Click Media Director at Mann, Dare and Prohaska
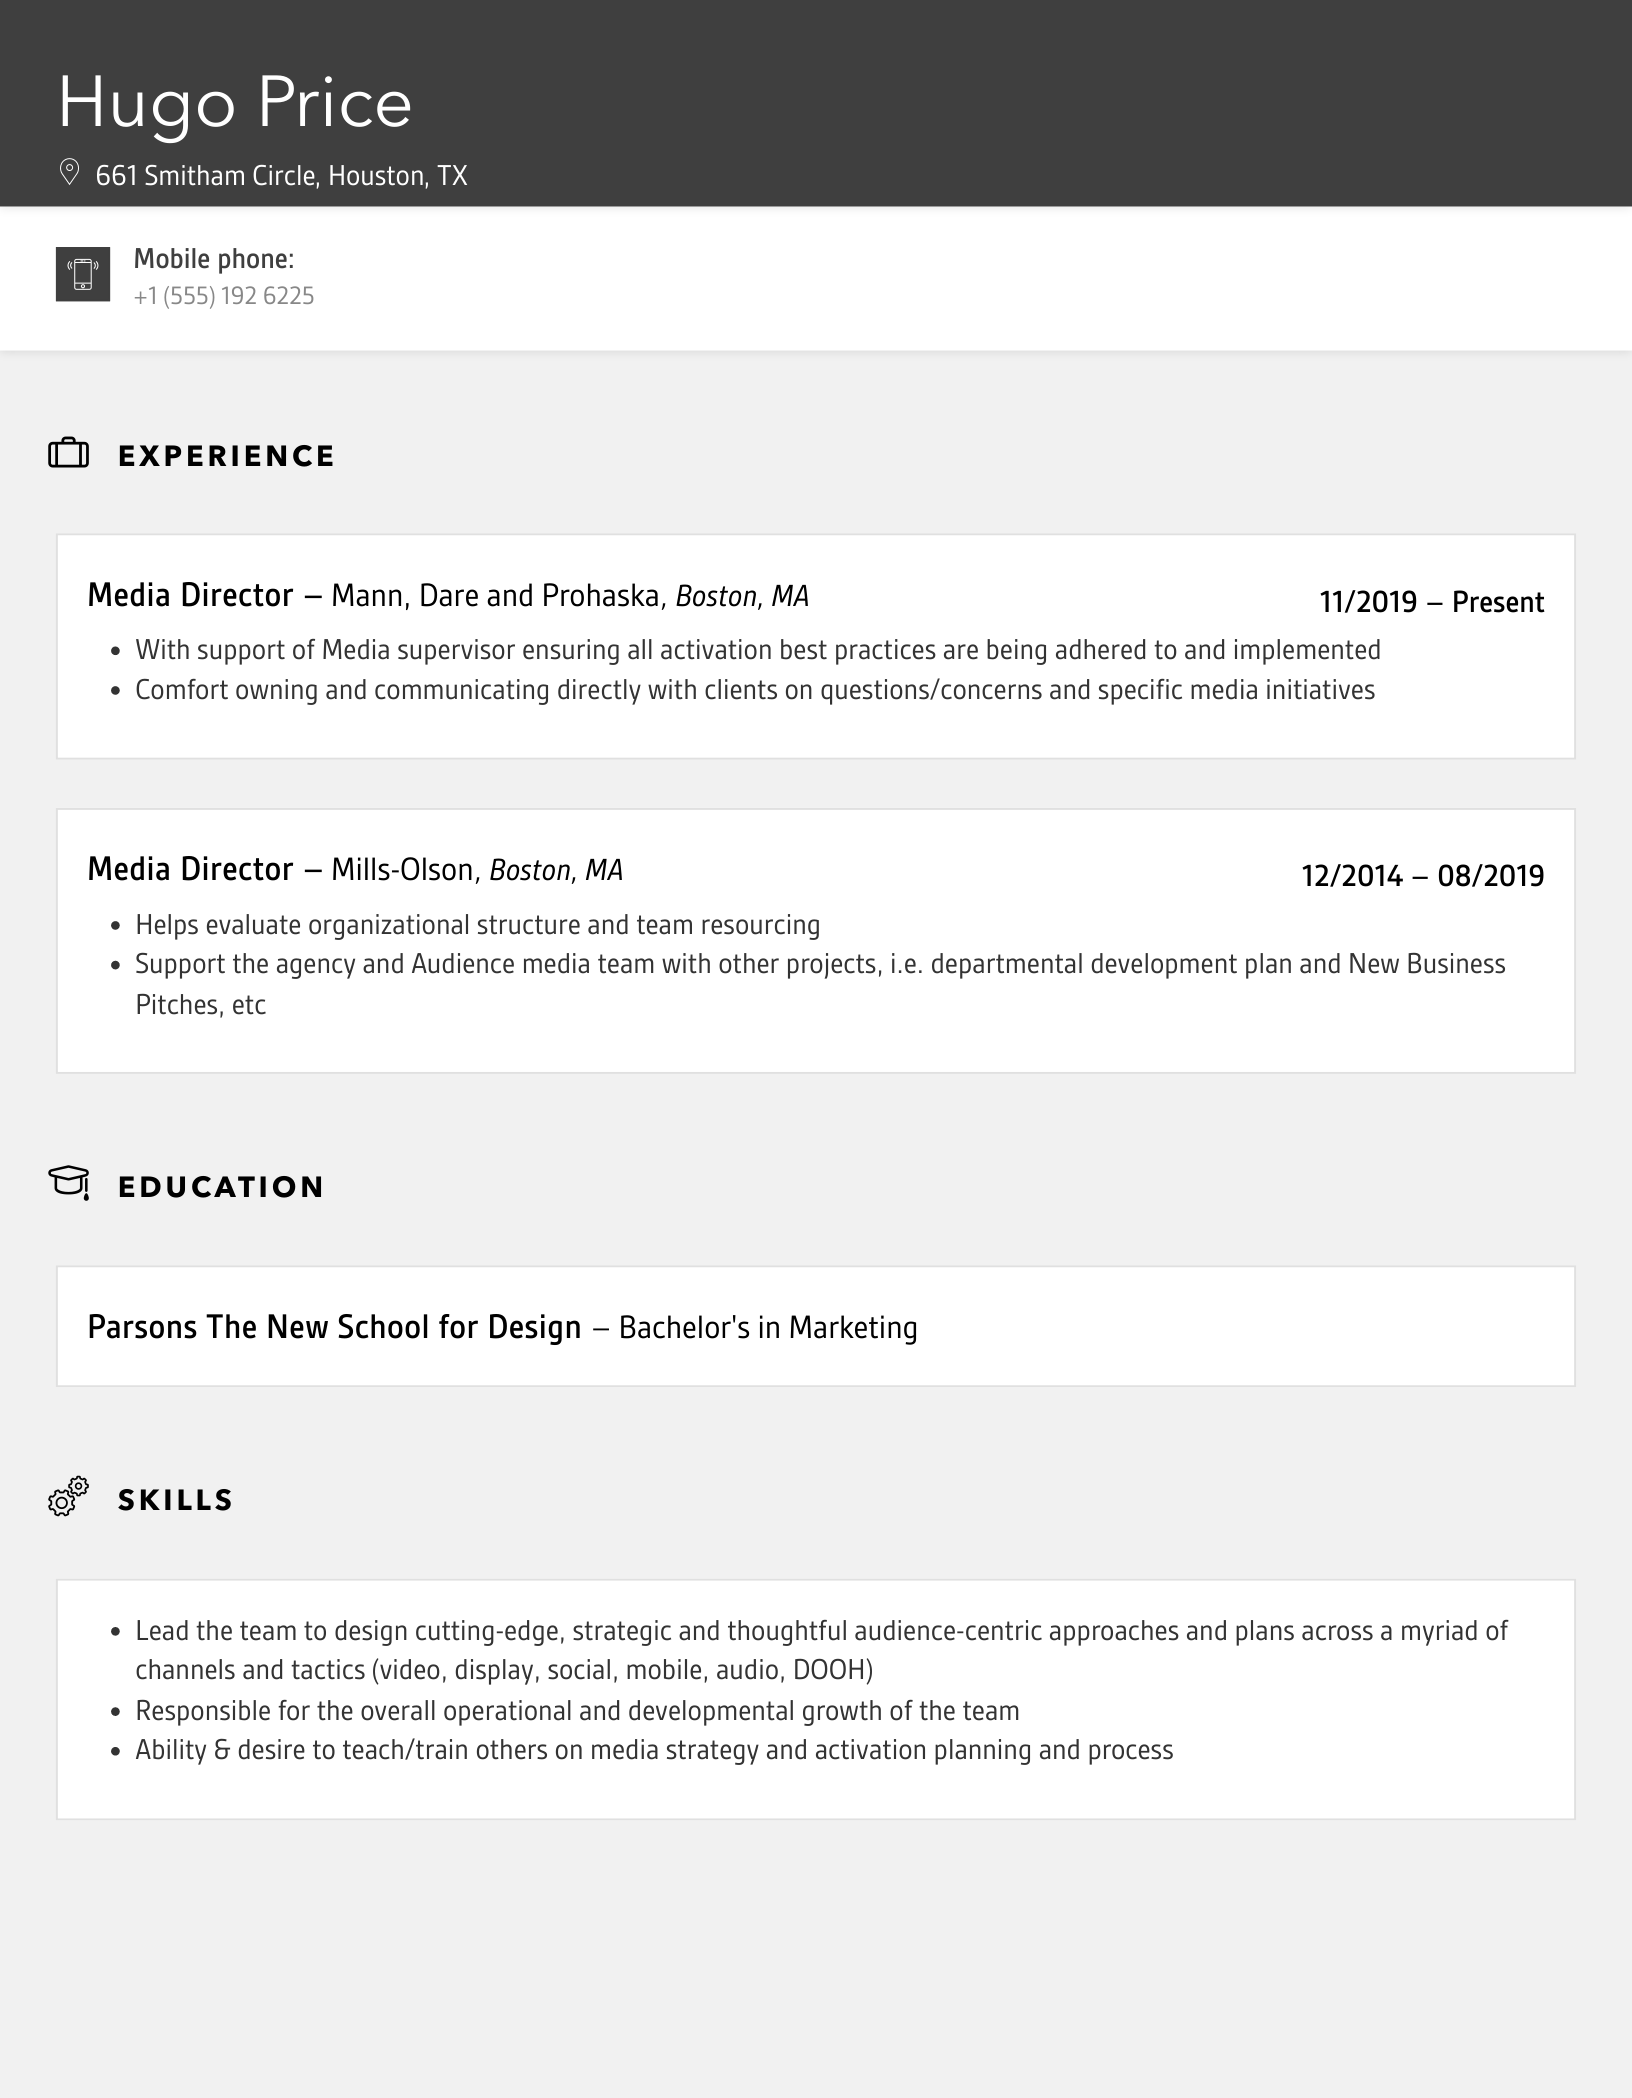Viewport: 1632px width, 2098px height. coord(190,595)
